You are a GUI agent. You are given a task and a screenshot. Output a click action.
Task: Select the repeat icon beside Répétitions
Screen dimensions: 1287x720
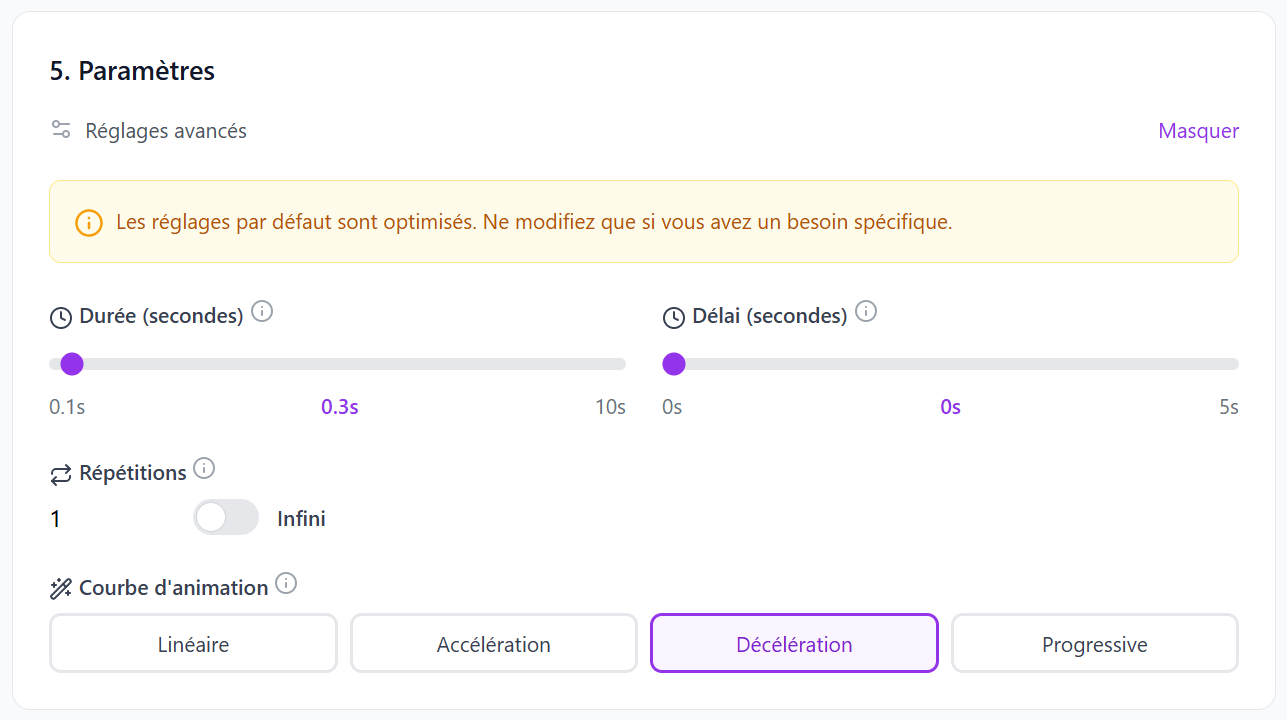60,472
